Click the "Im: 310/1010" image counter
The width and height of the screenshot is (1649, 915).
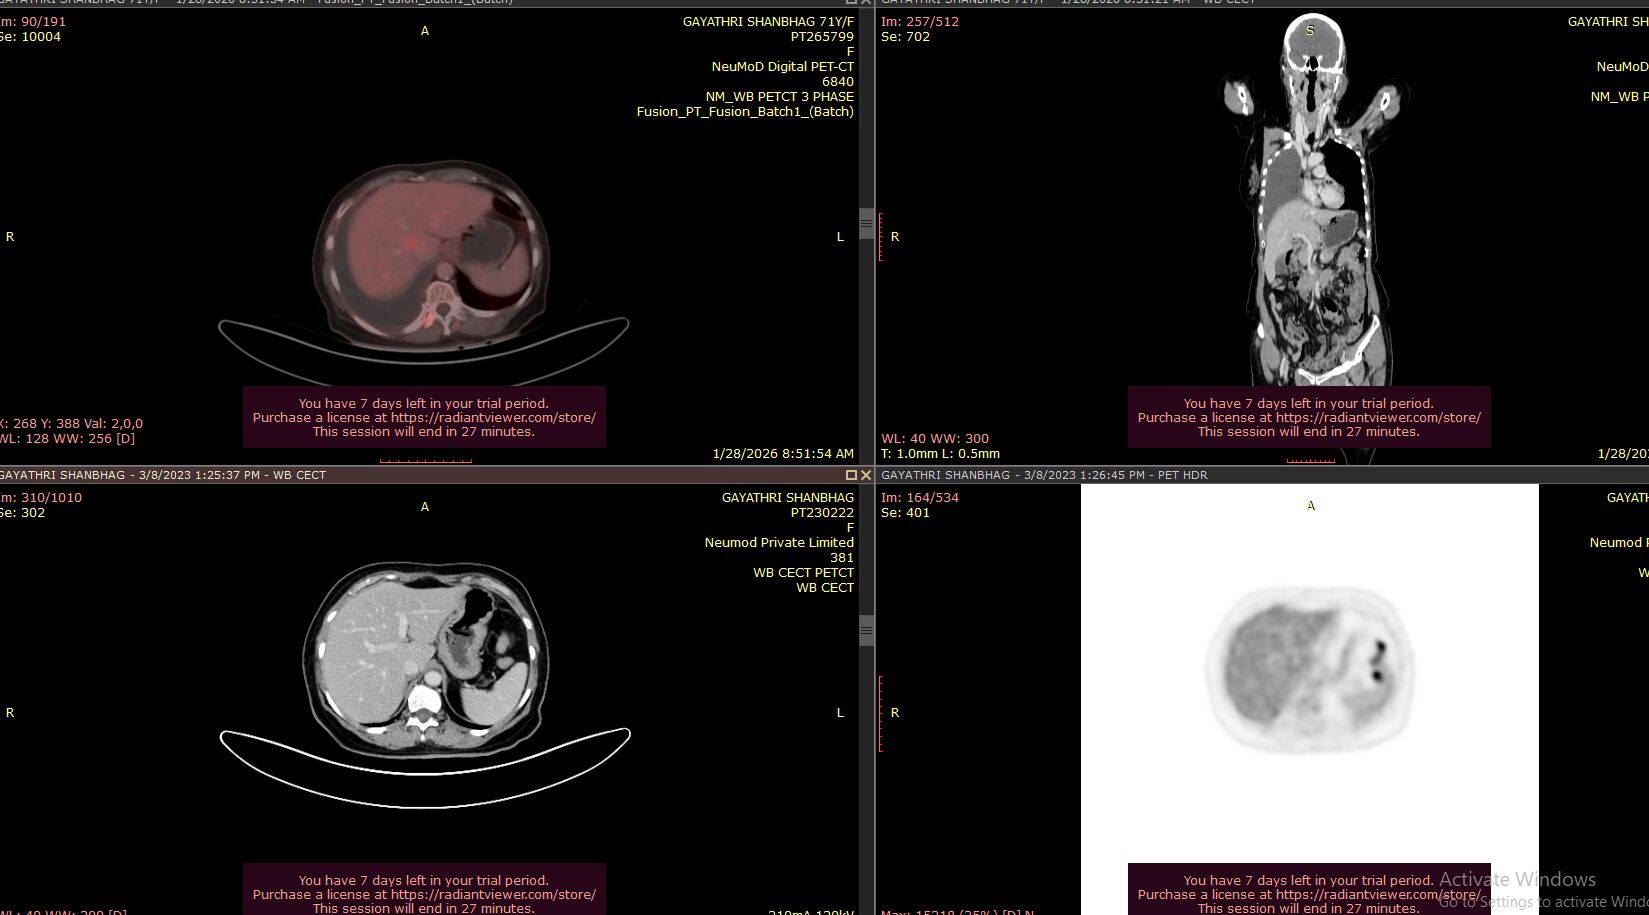click(x=41, y=497)
